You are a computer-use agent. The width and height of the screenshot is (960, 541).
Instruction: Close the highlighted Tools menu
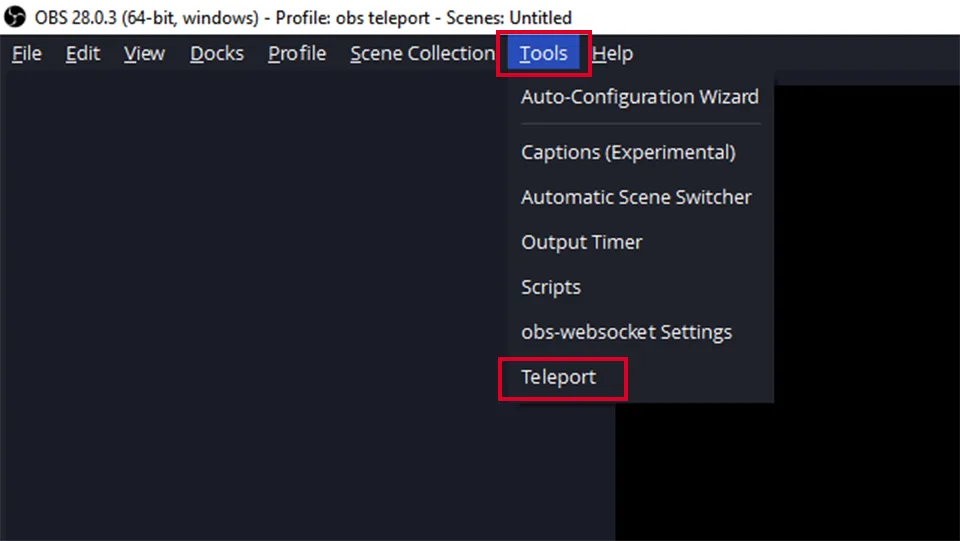(544, 54)
